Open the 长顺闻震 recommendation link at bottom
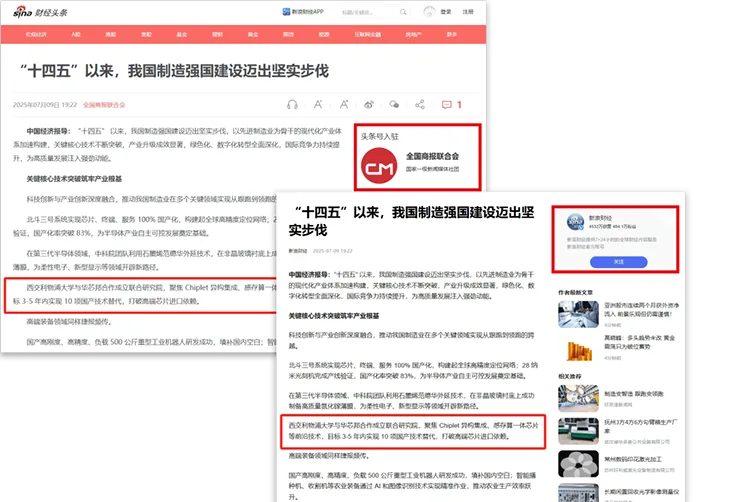This screenshot has height=502, width=750. click(641, 492)
